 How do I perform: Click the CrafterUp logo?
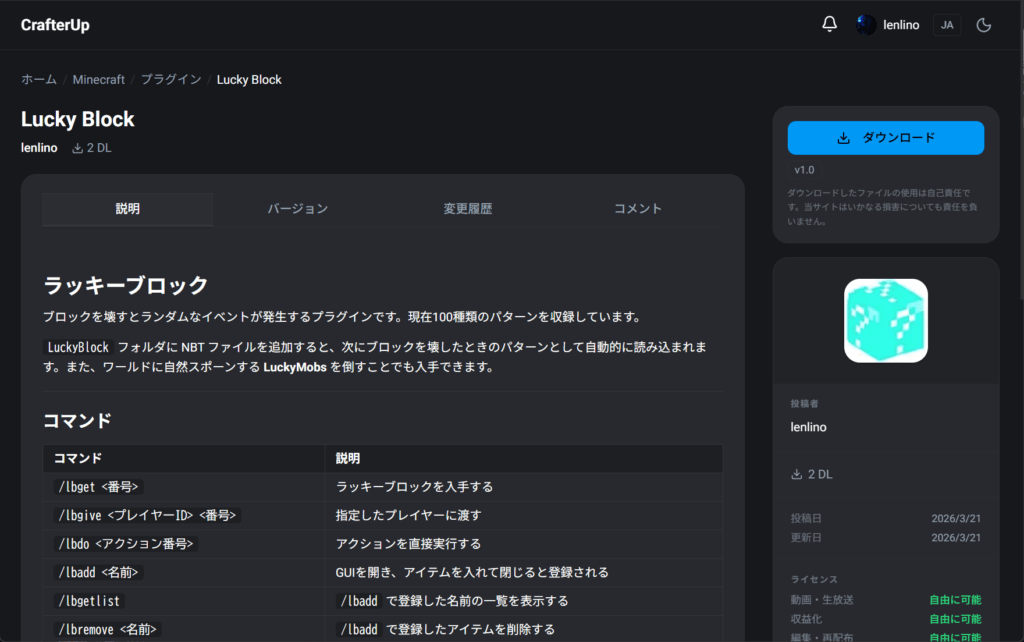click(x=55, y=25)
